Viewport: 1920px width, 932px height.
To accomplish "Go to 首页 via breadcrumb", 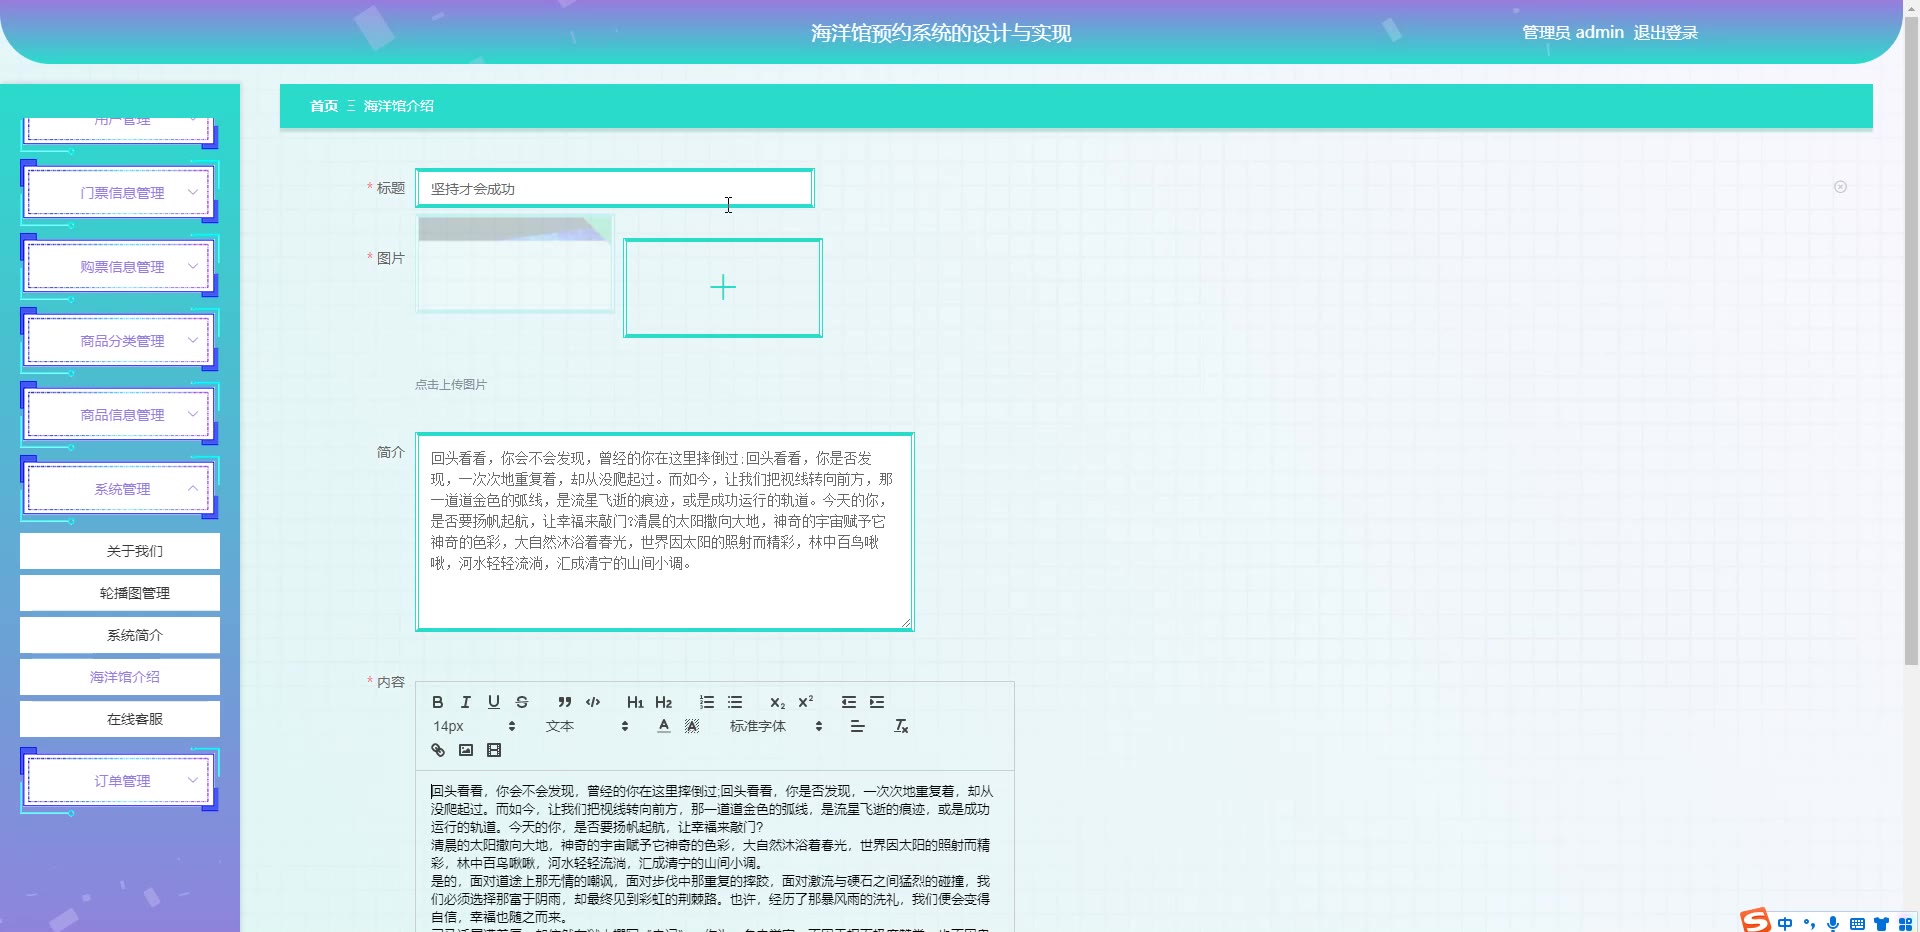I will coord(324,106).
